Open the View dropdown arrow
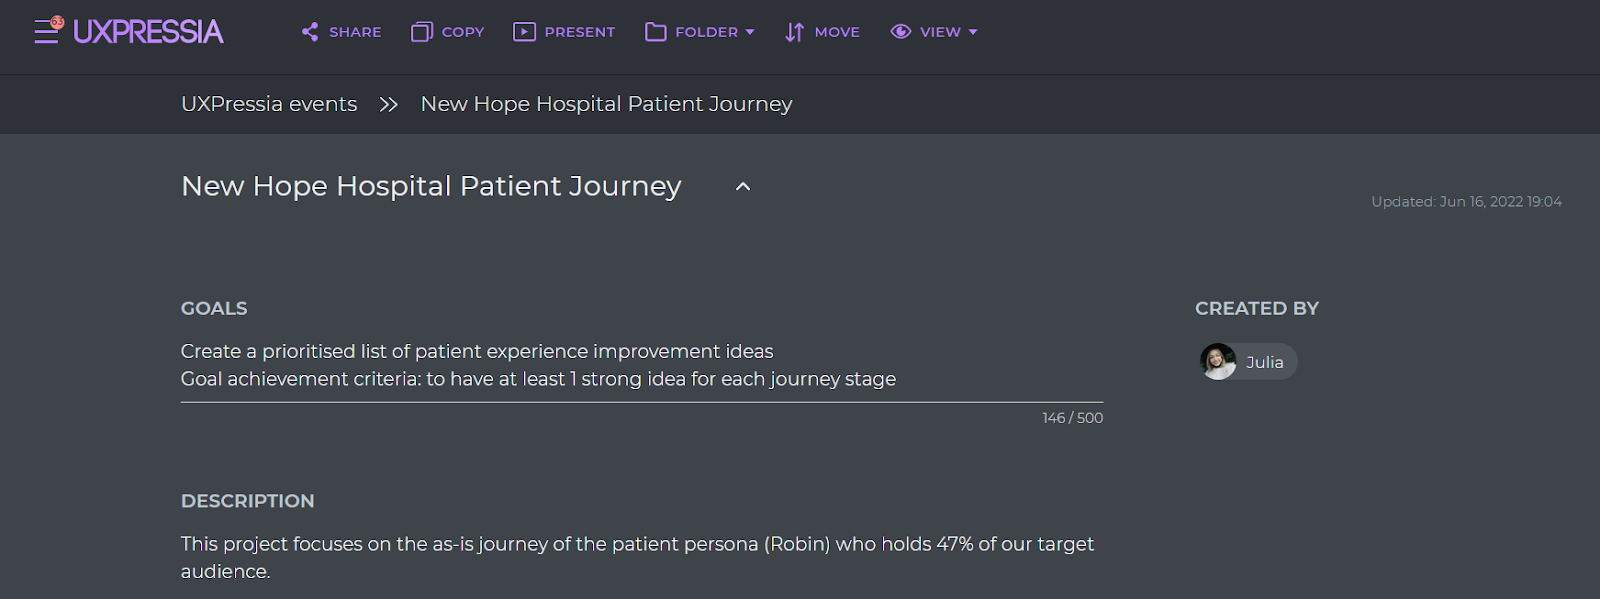This screenshot has width=1600, height=599. point(973,32)
